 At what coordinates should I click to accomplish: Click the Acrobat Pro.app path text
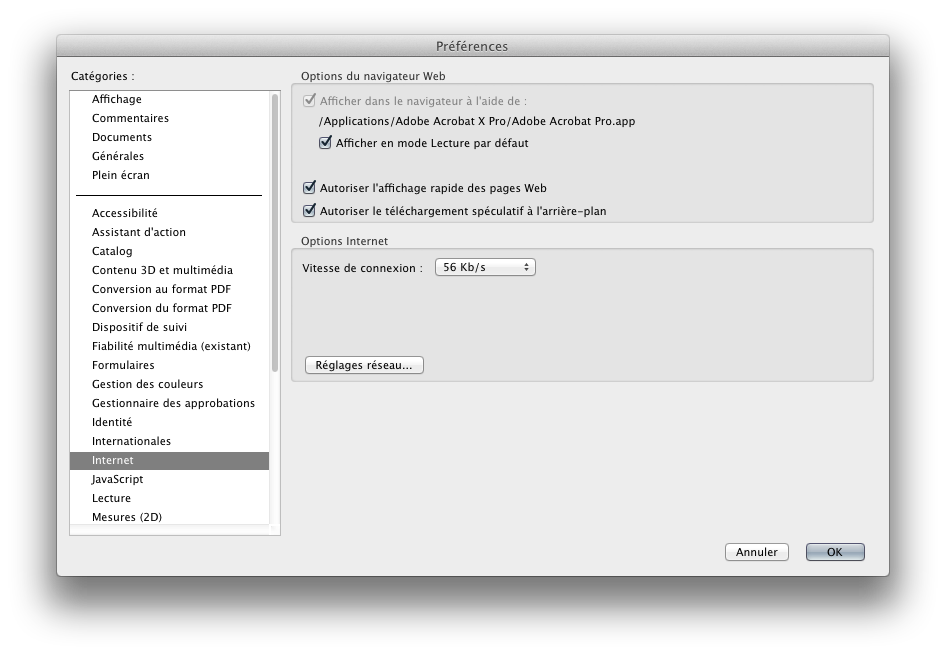click(477, 121)
